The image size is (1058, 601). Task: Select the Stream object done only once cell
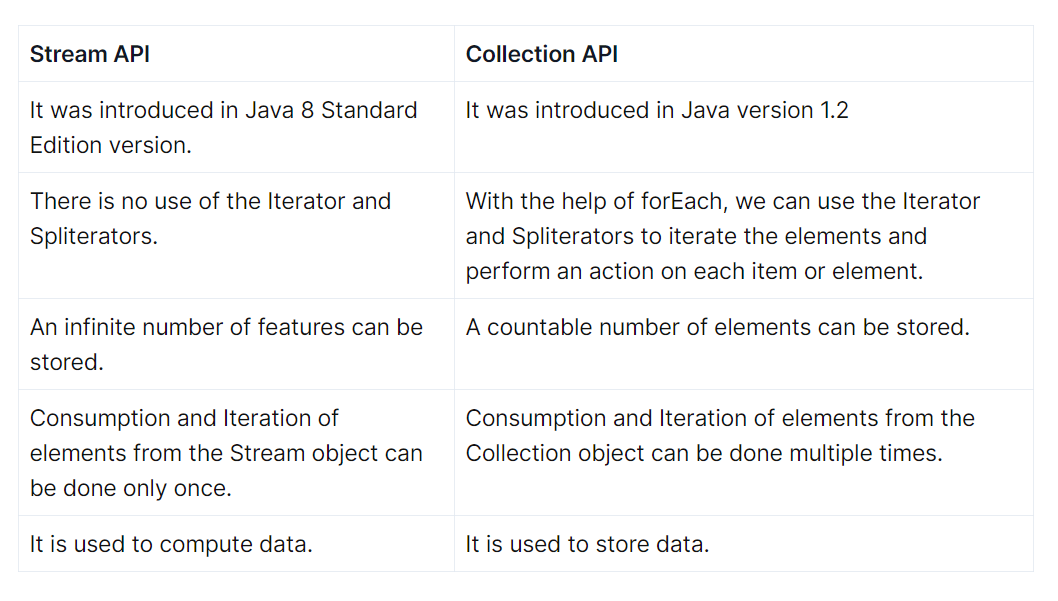(x=236, y=453)
